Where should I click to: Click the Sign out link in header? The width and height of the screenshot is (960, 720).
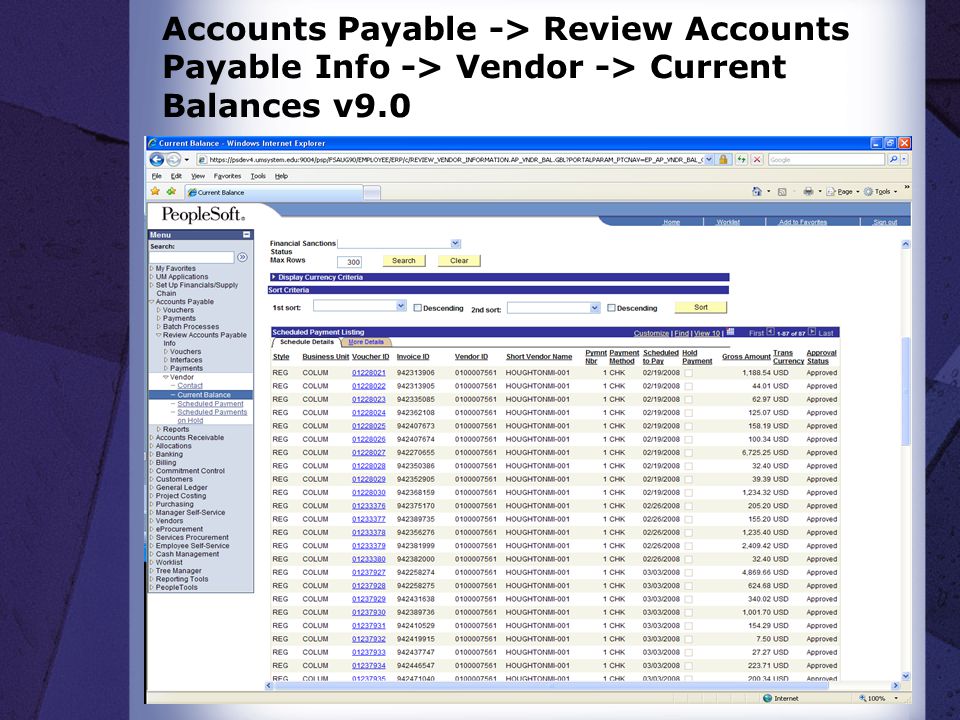(x=885, y=222)
